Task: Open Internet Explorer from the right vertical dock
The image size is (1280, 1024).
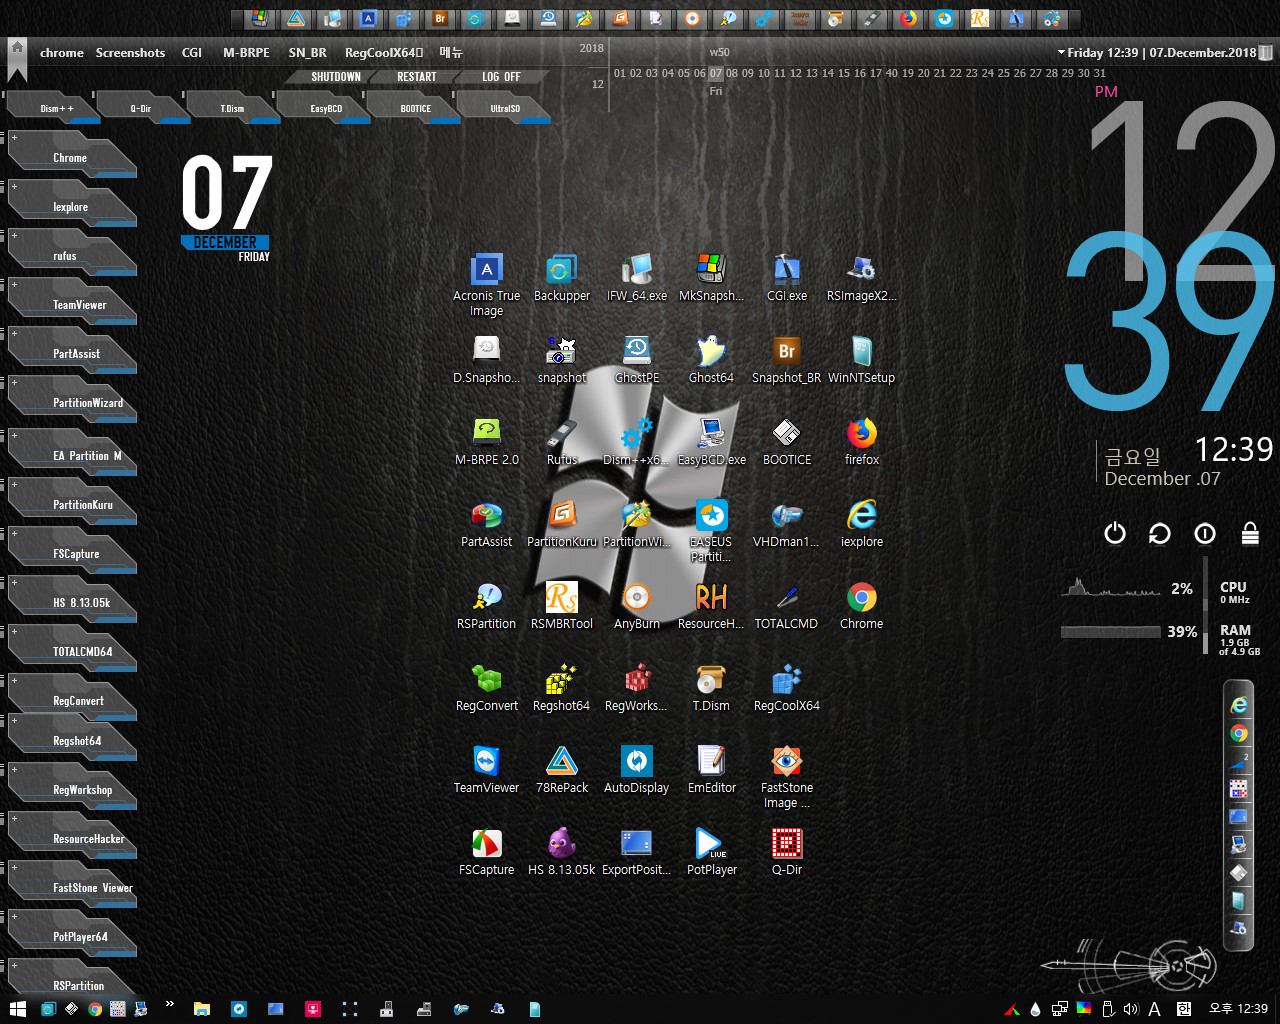Action: [1239, 705]
